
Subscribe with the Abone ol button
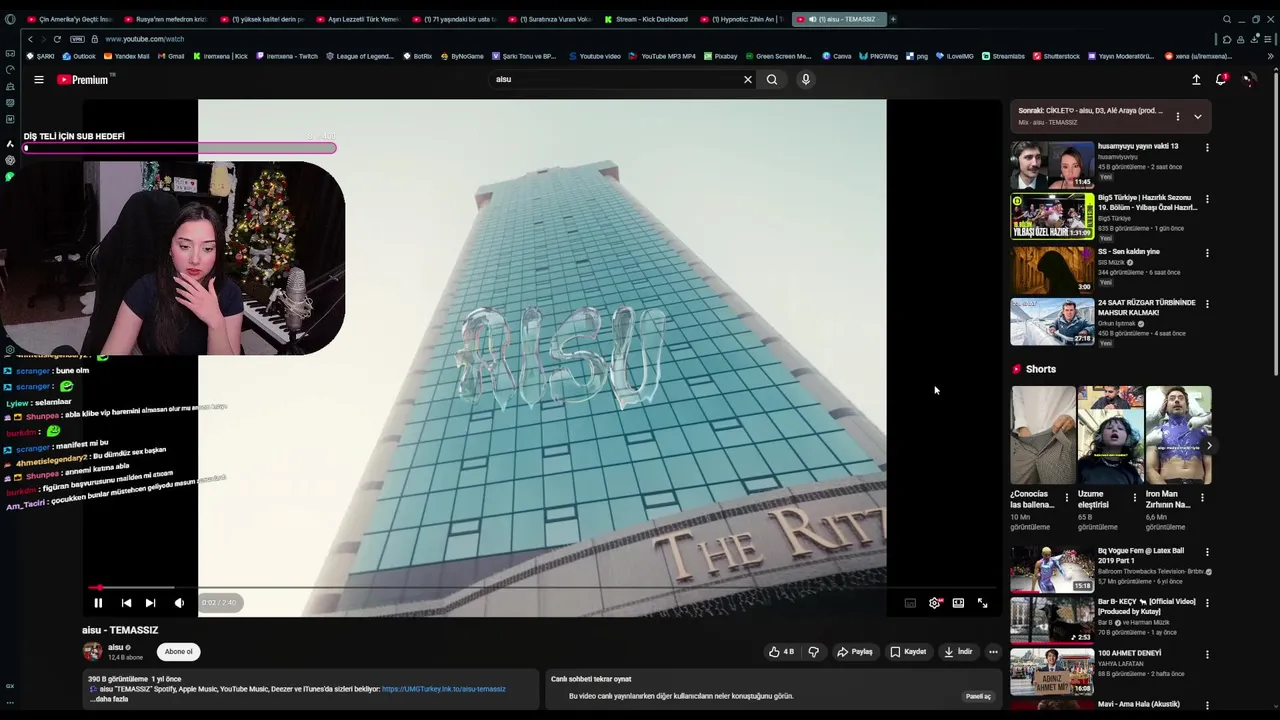point(179,652)
